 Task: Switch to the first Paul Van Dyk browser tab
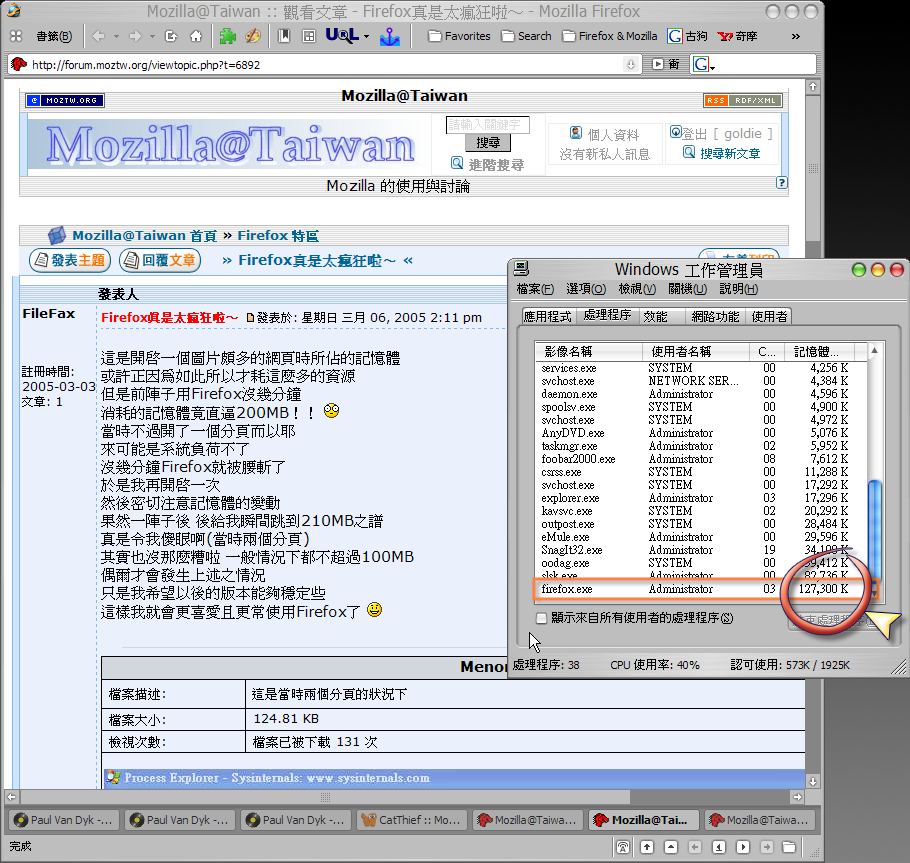coord(64,820)
